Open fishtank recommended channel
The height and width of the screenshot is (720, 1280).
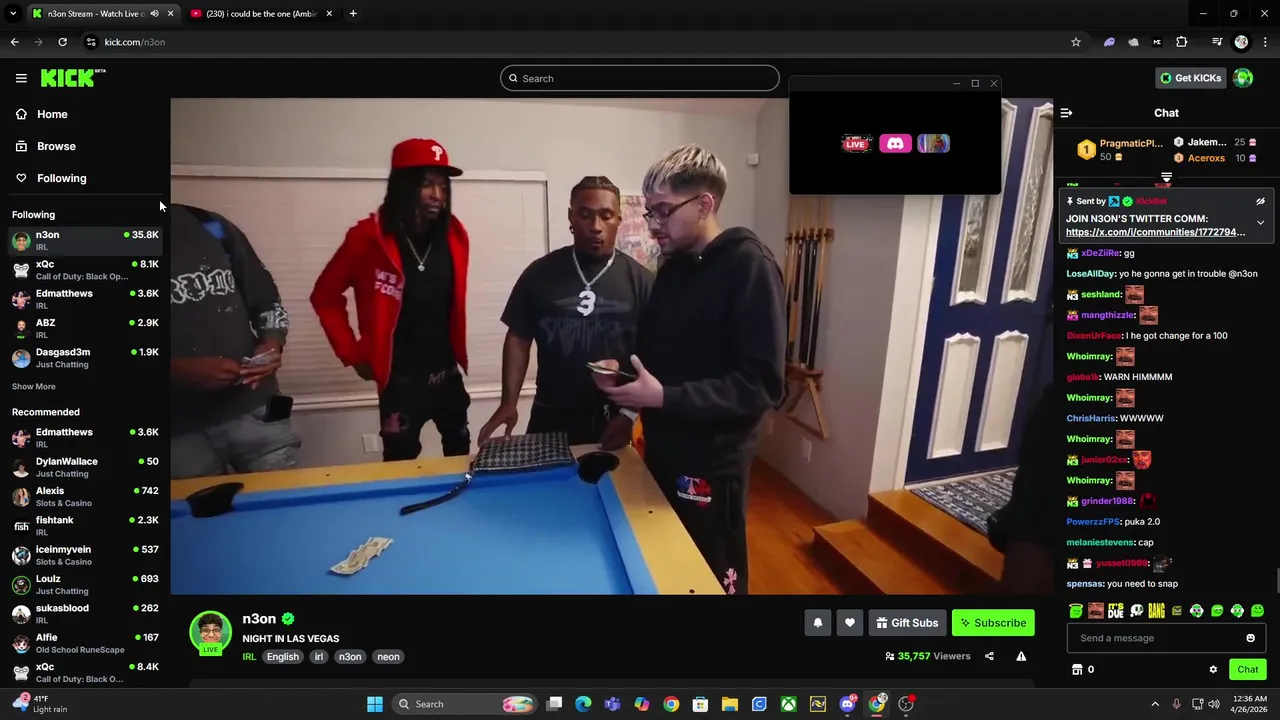click(x=85, y=526)
